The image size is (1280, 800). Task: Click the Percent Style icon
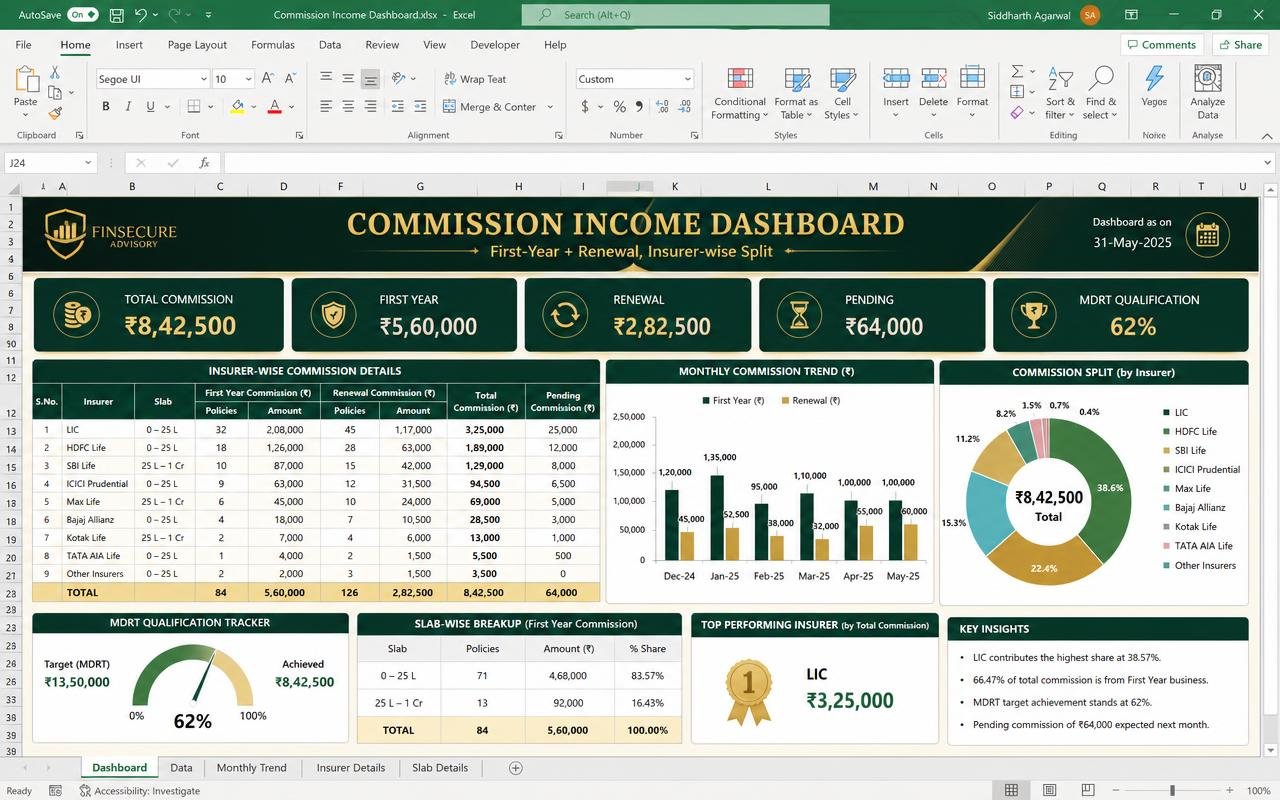(x=619, y=106)
